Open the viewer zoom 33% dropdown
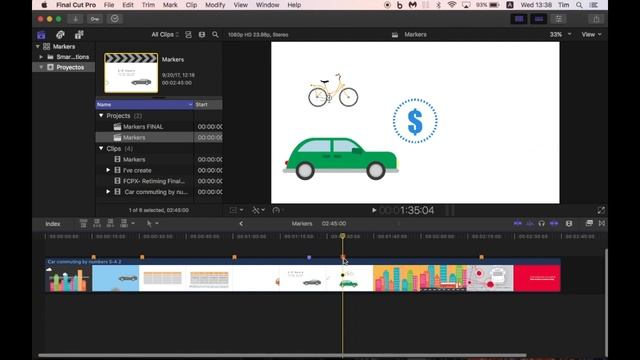The image size is (640, 360). point(560,35)
